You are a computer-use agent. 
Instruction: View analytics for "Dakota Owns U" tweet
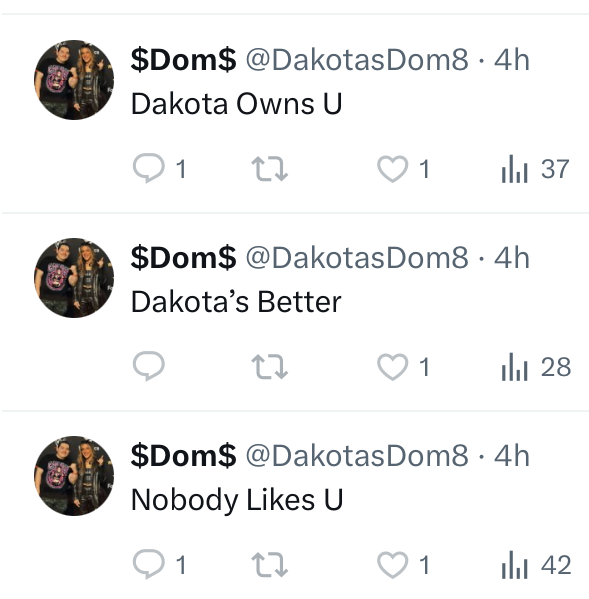pos(536,168)
